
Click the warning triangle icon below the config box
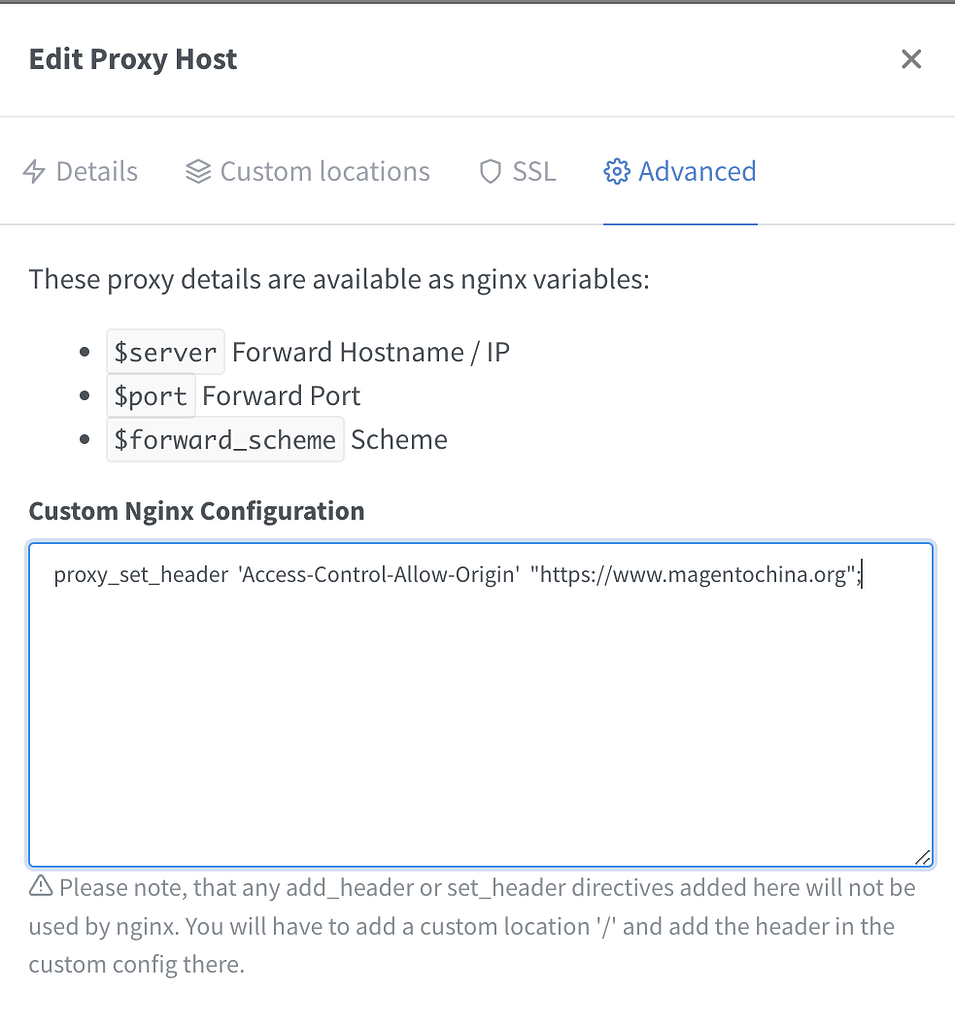(x=40, y=886)
